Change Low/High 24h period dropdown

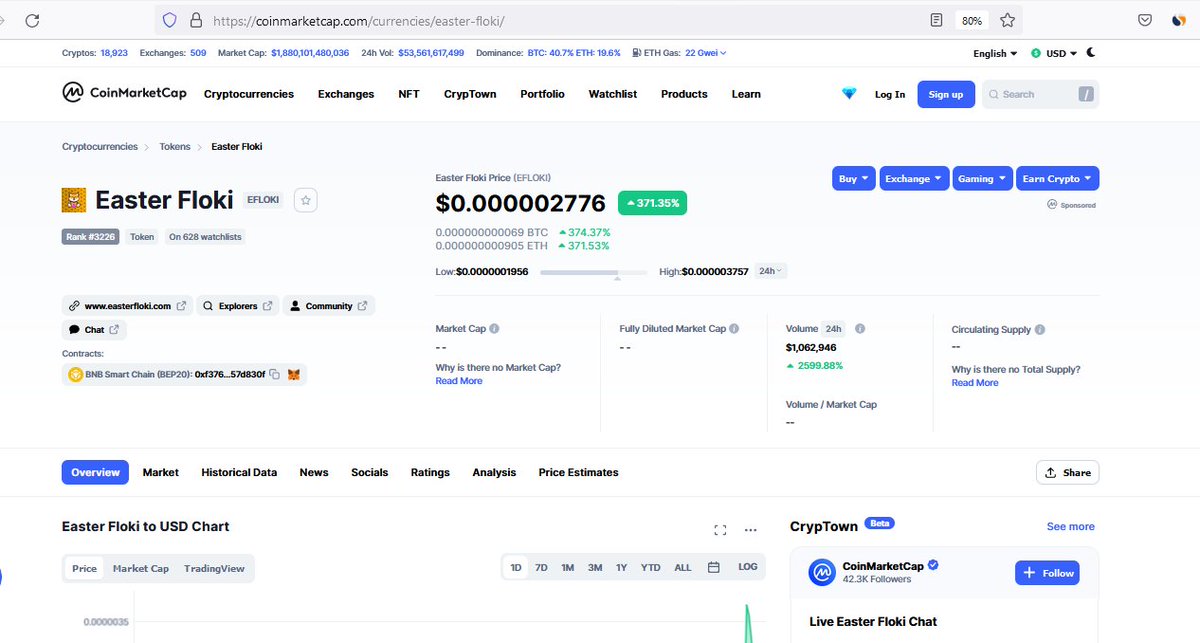tap(771, 271)
